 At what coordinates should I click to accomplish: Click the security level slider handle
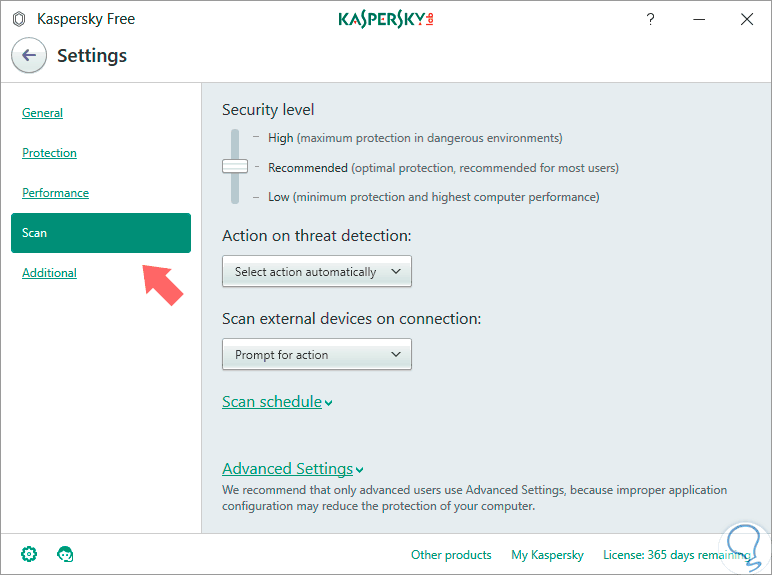(235, 167)
